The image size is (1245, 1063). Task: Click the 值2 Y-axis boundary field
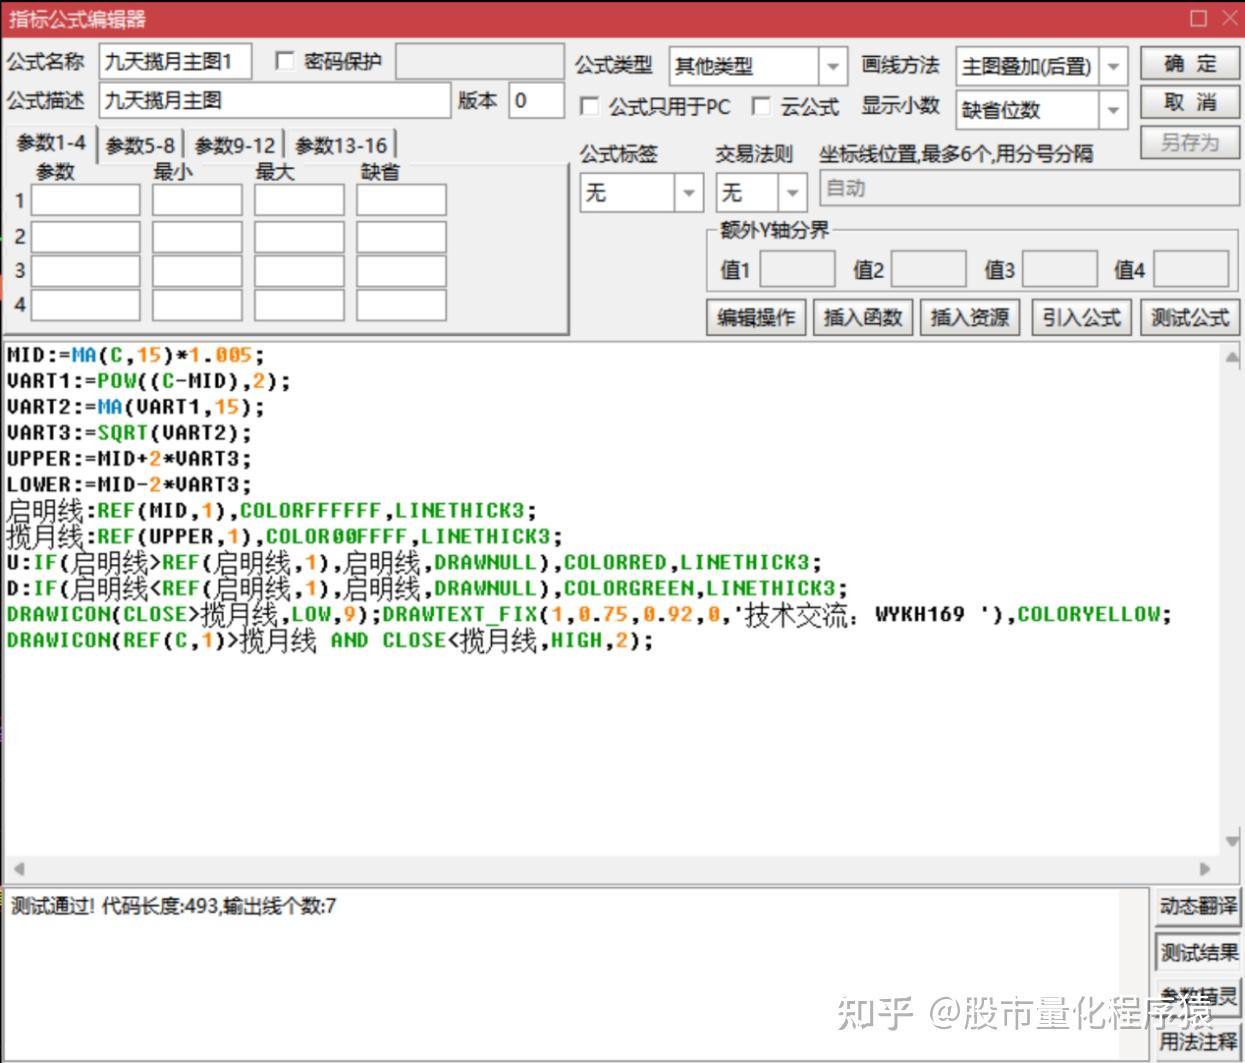pos(929,269)
